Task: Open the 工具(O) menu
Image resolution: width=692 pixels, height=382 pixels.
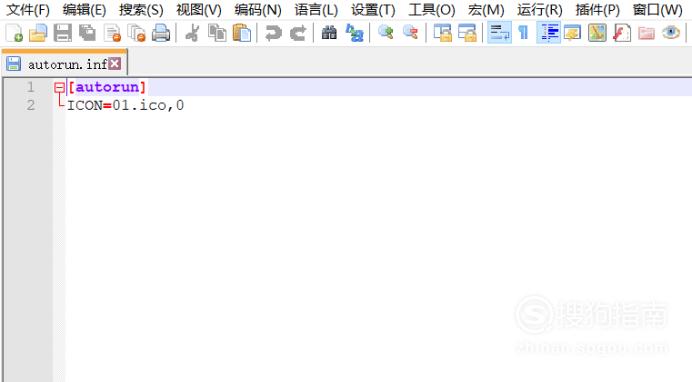Action: (x=432, y=10)
